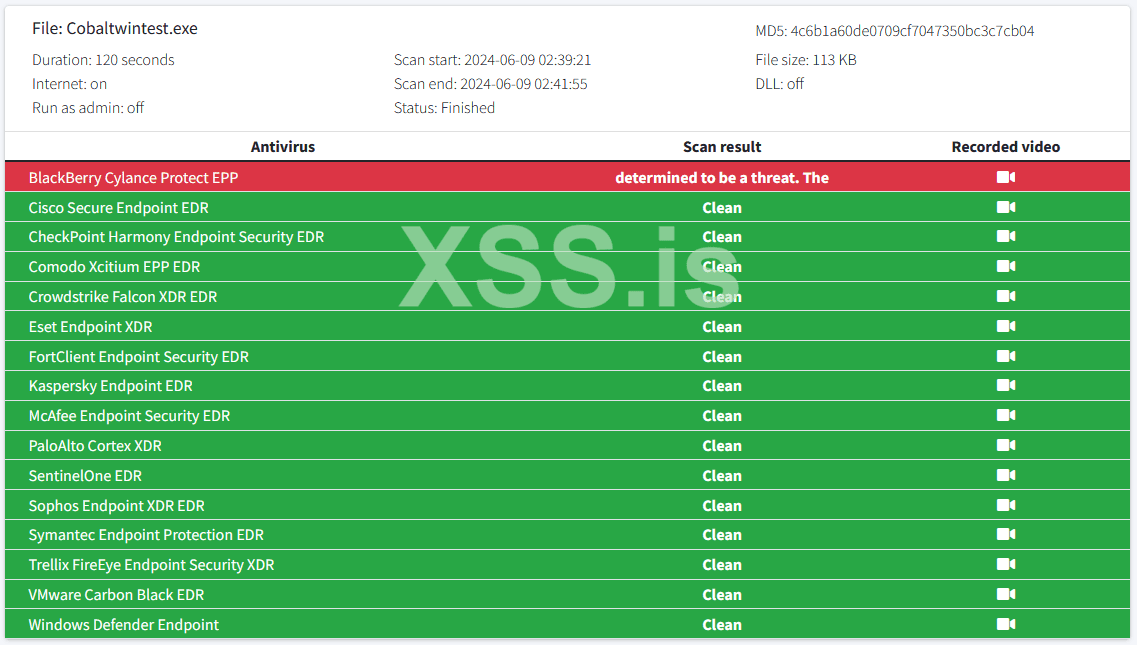
Task: Click the 'determined to be a threat' result
Action: pyautogui.click(x=722, y=178)
